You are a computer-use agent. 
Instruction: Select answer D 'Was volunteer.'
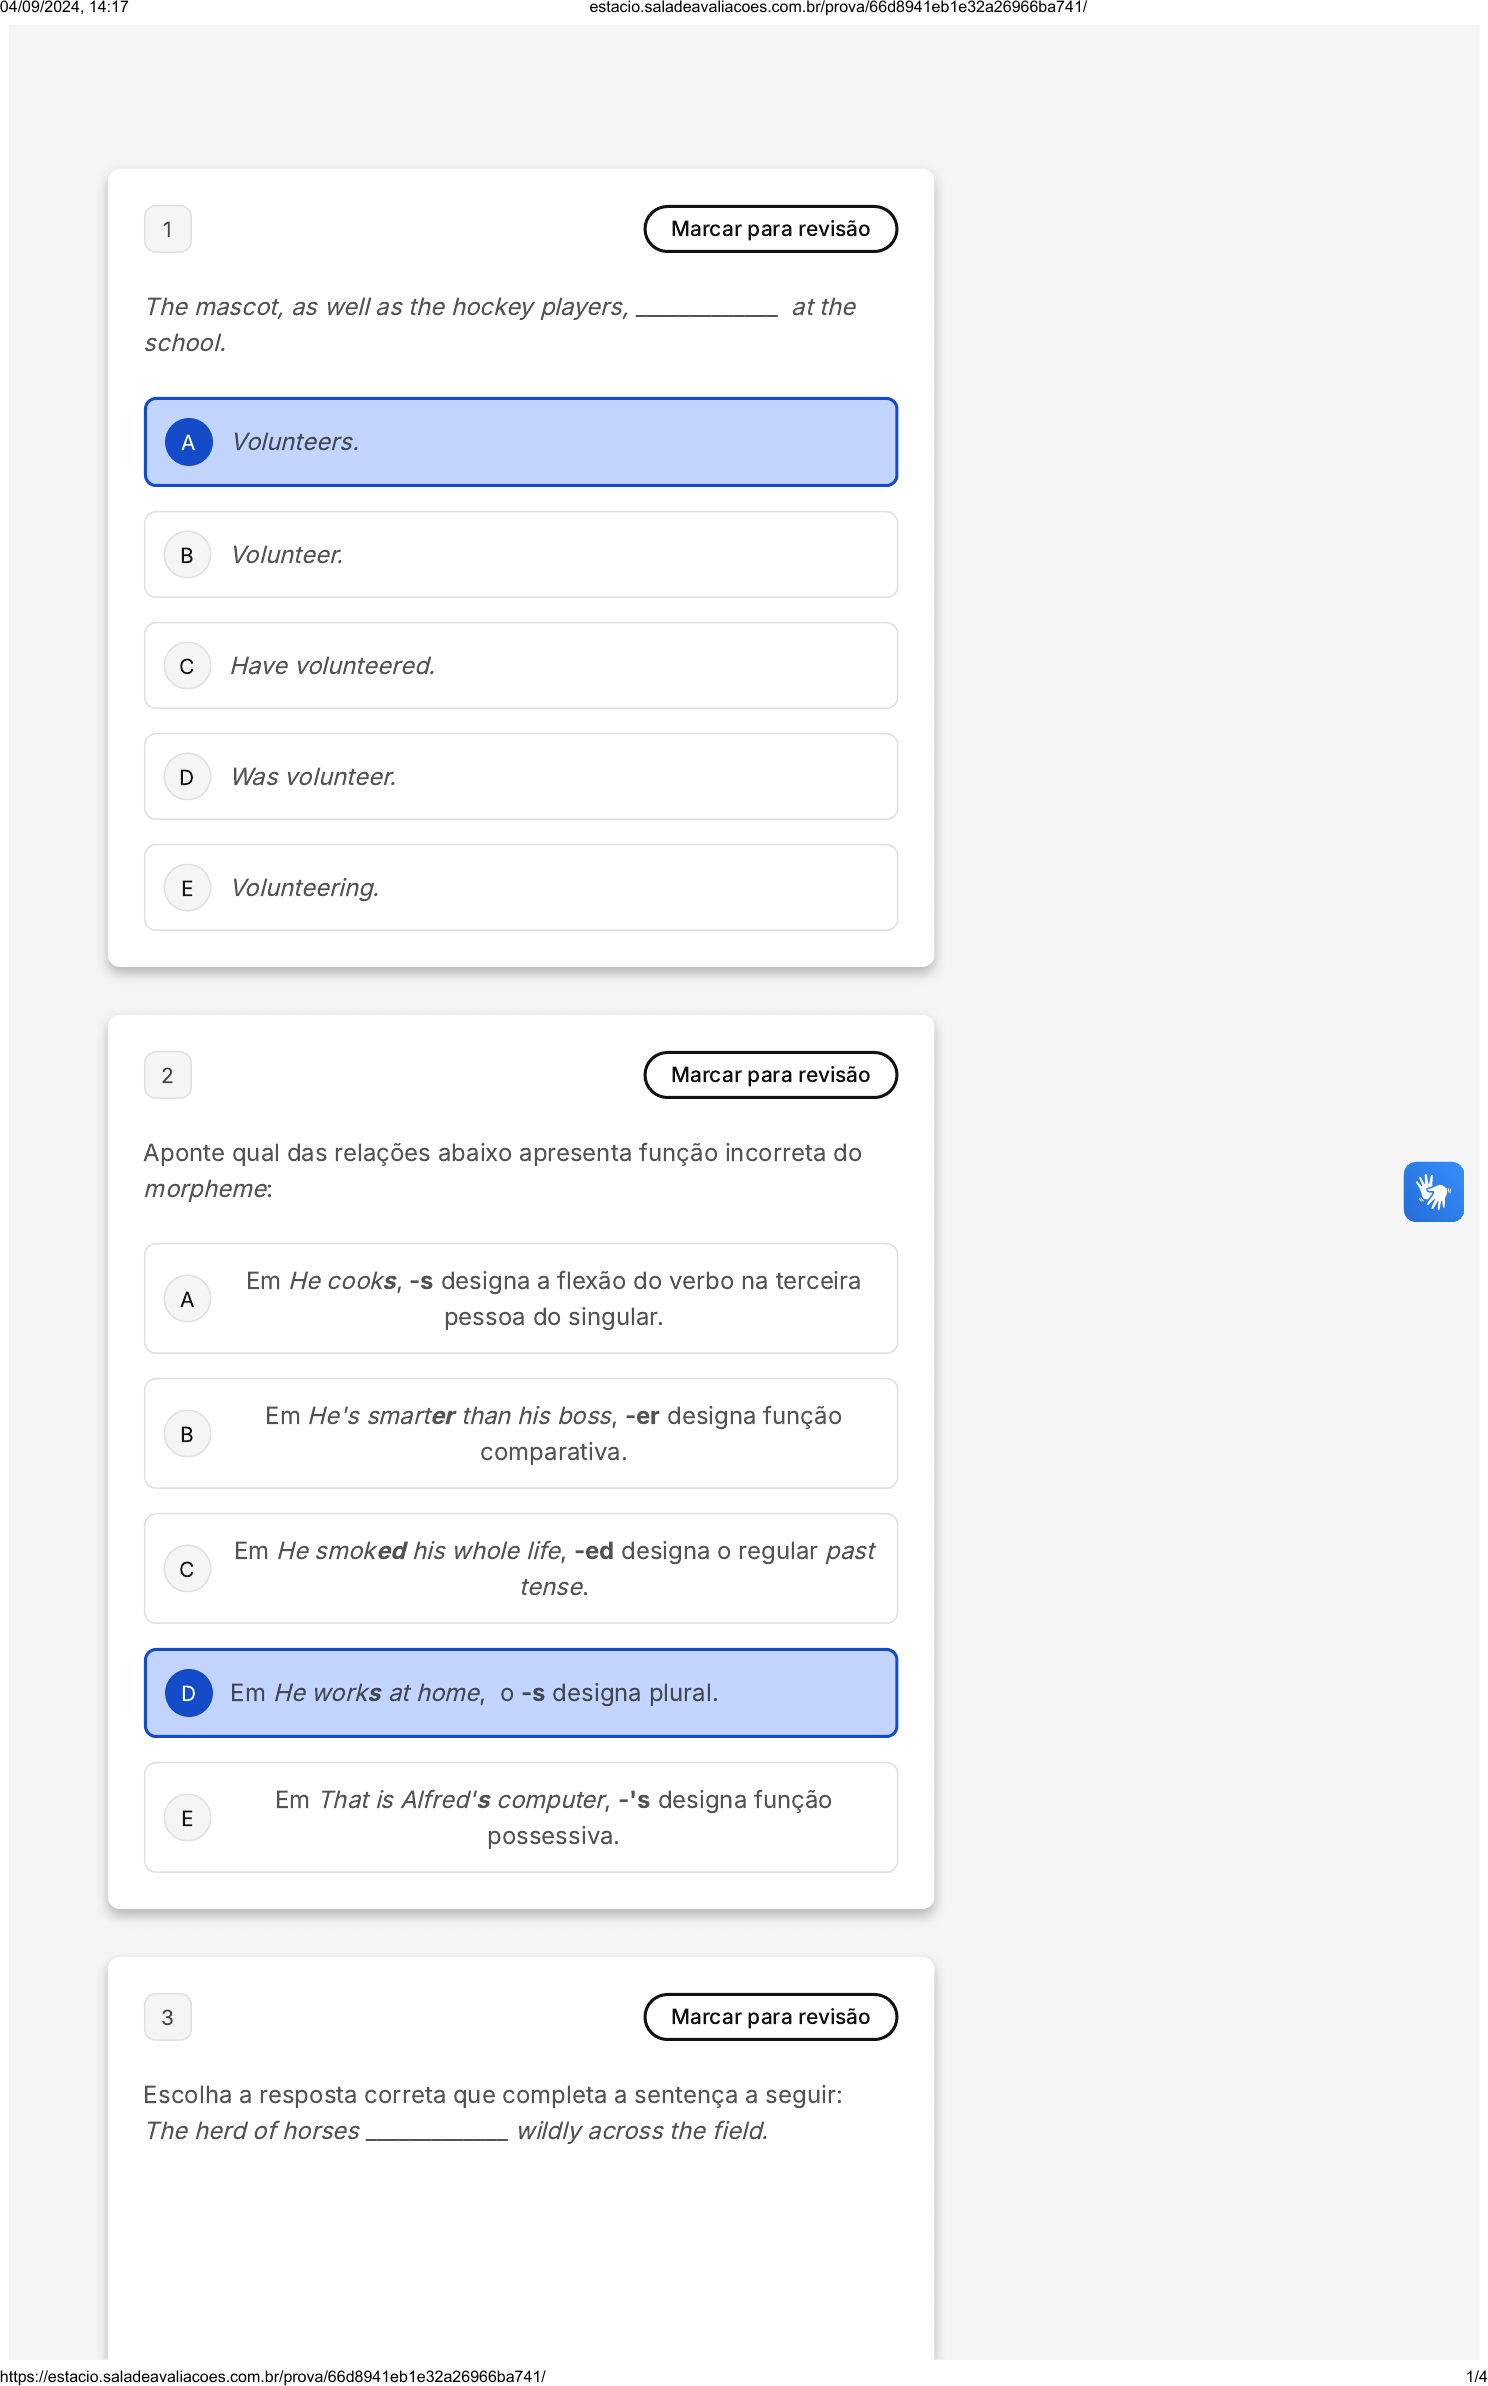click(x=520, y=777)
